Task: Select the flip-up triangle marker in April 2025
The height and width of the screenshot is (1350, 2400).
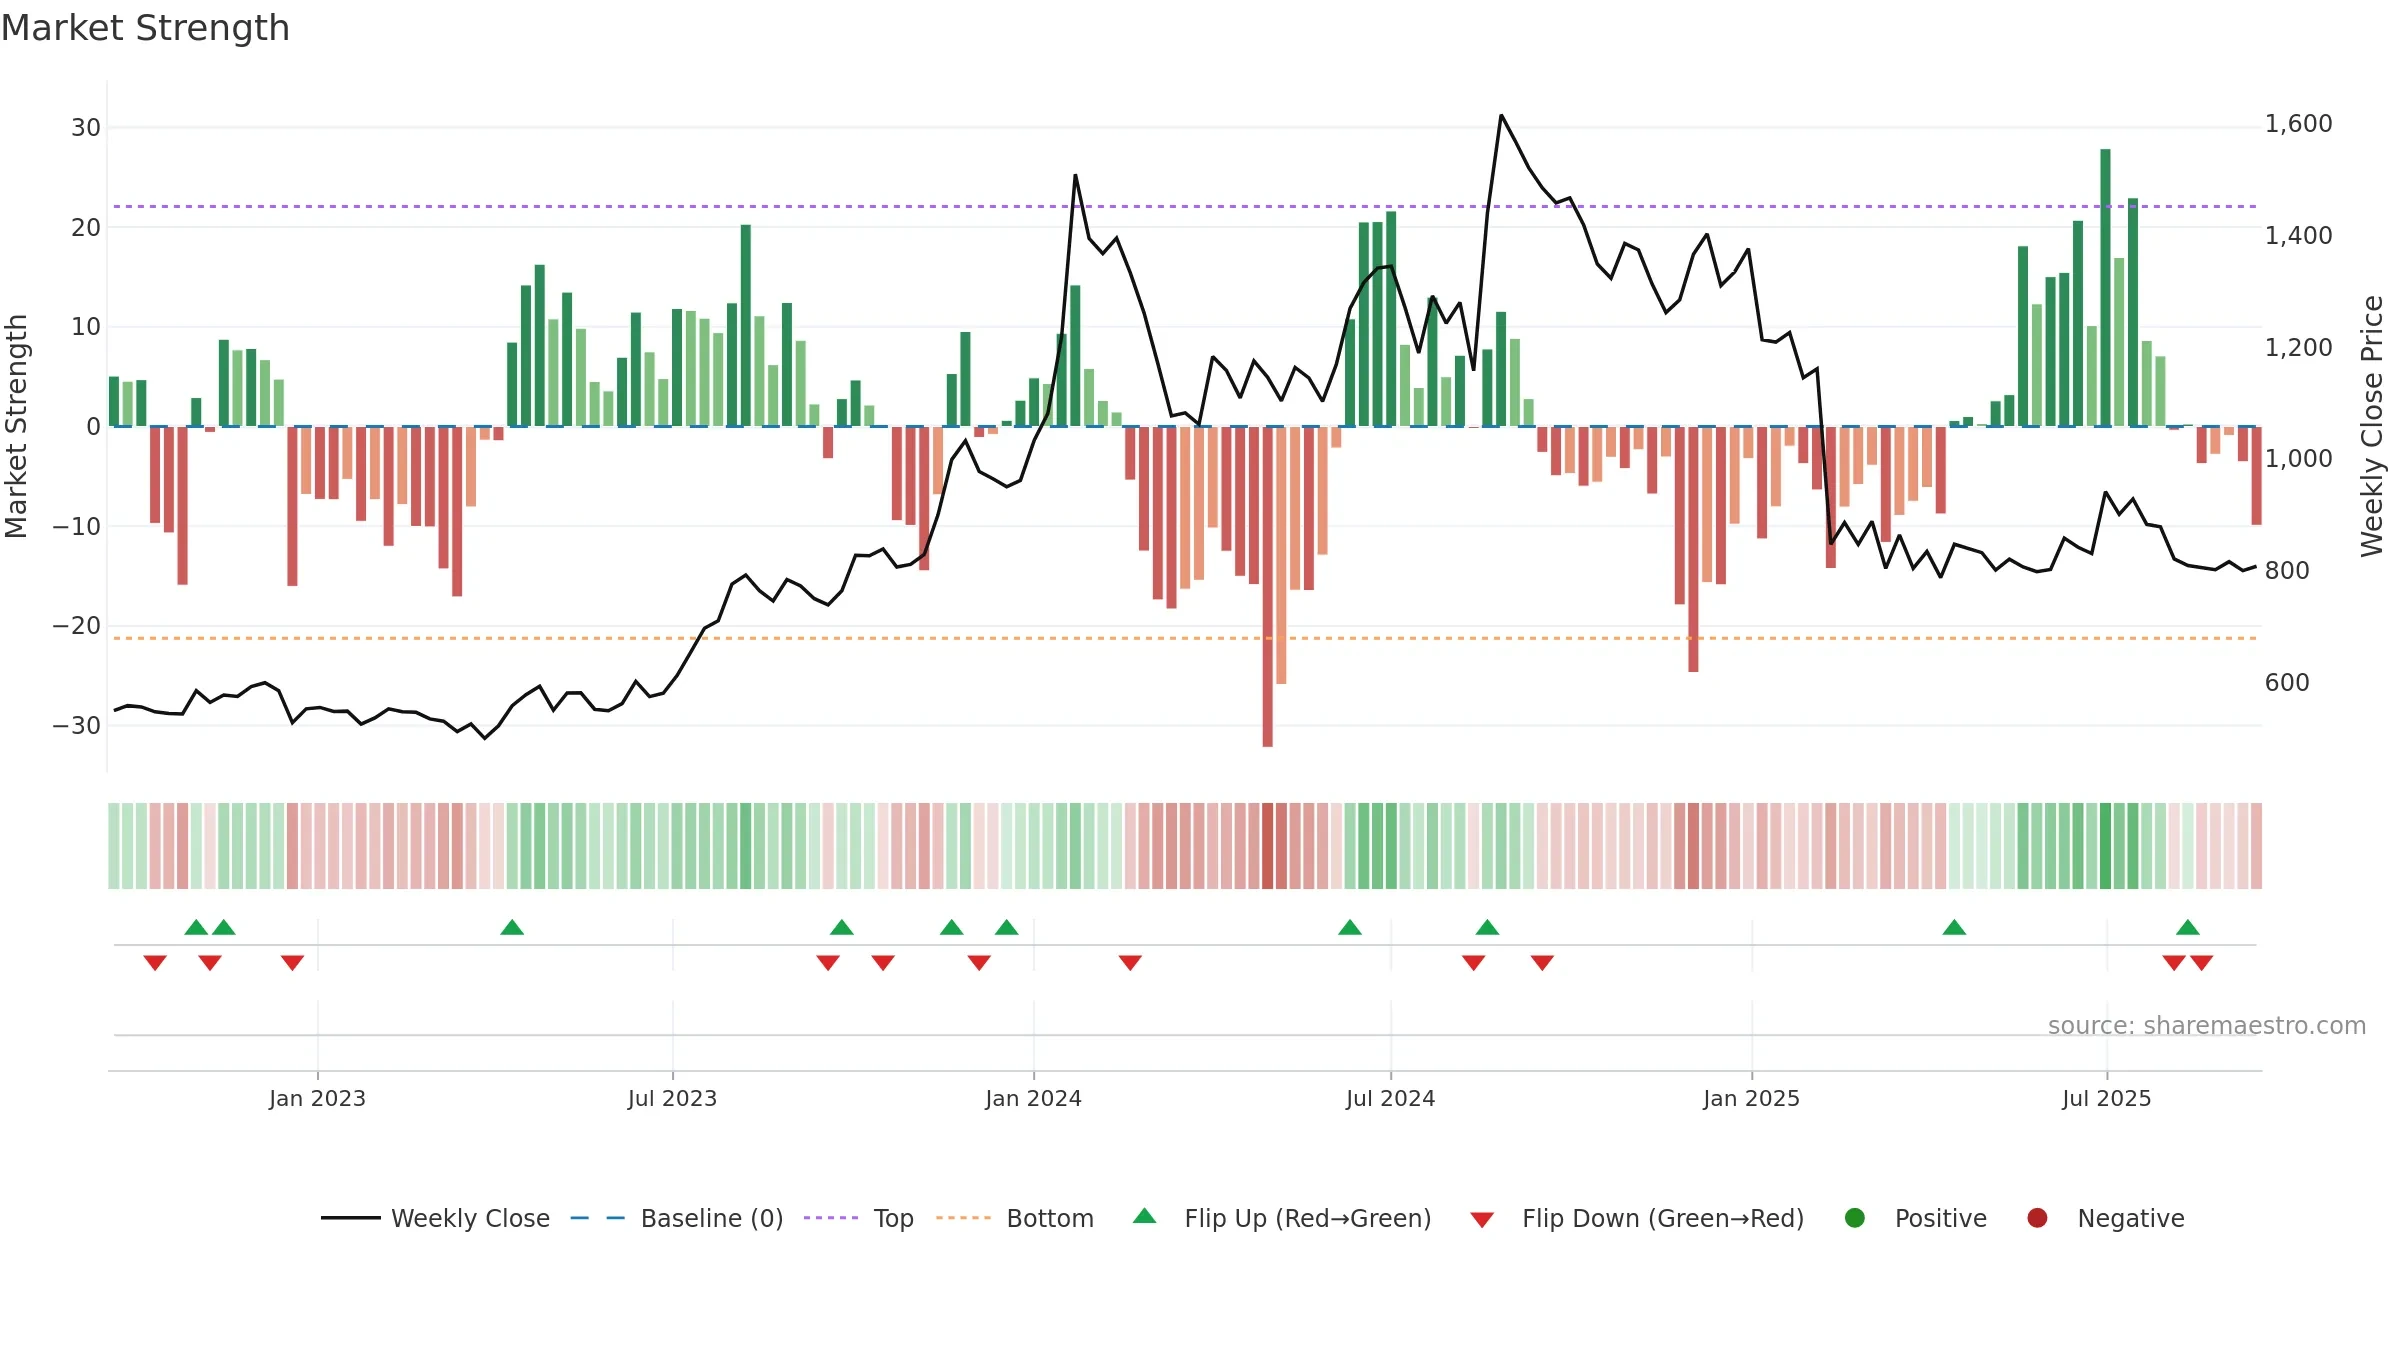Action: 1954,927
